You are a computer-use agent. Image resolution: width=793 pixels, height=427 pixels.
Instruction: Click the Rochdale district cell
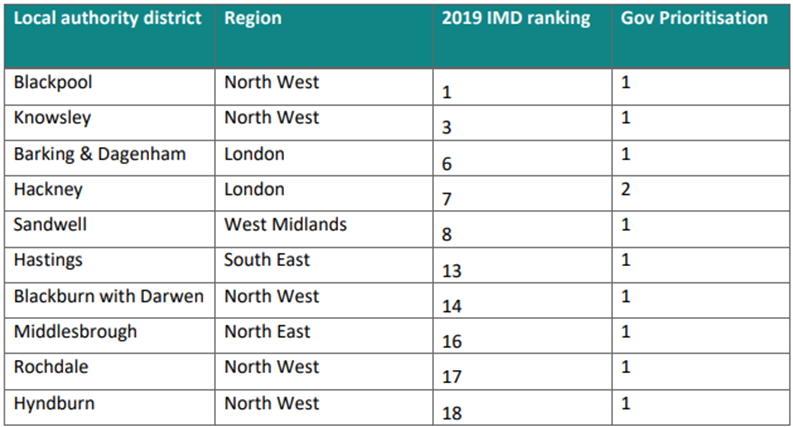pyautogui.click(x=51, y=367)
